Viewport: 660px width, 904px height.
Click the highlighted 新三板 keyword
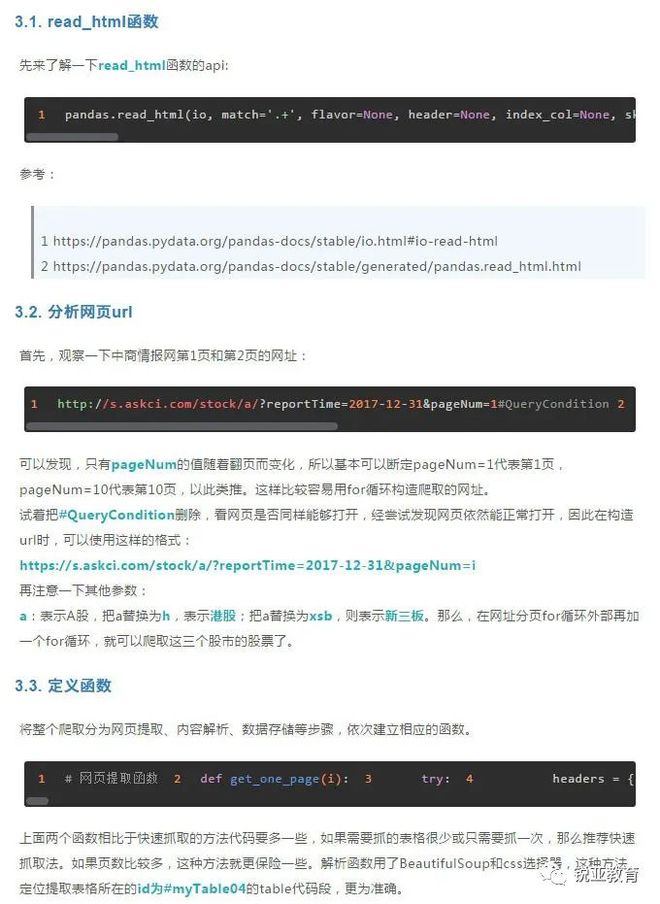coord(404,616)
